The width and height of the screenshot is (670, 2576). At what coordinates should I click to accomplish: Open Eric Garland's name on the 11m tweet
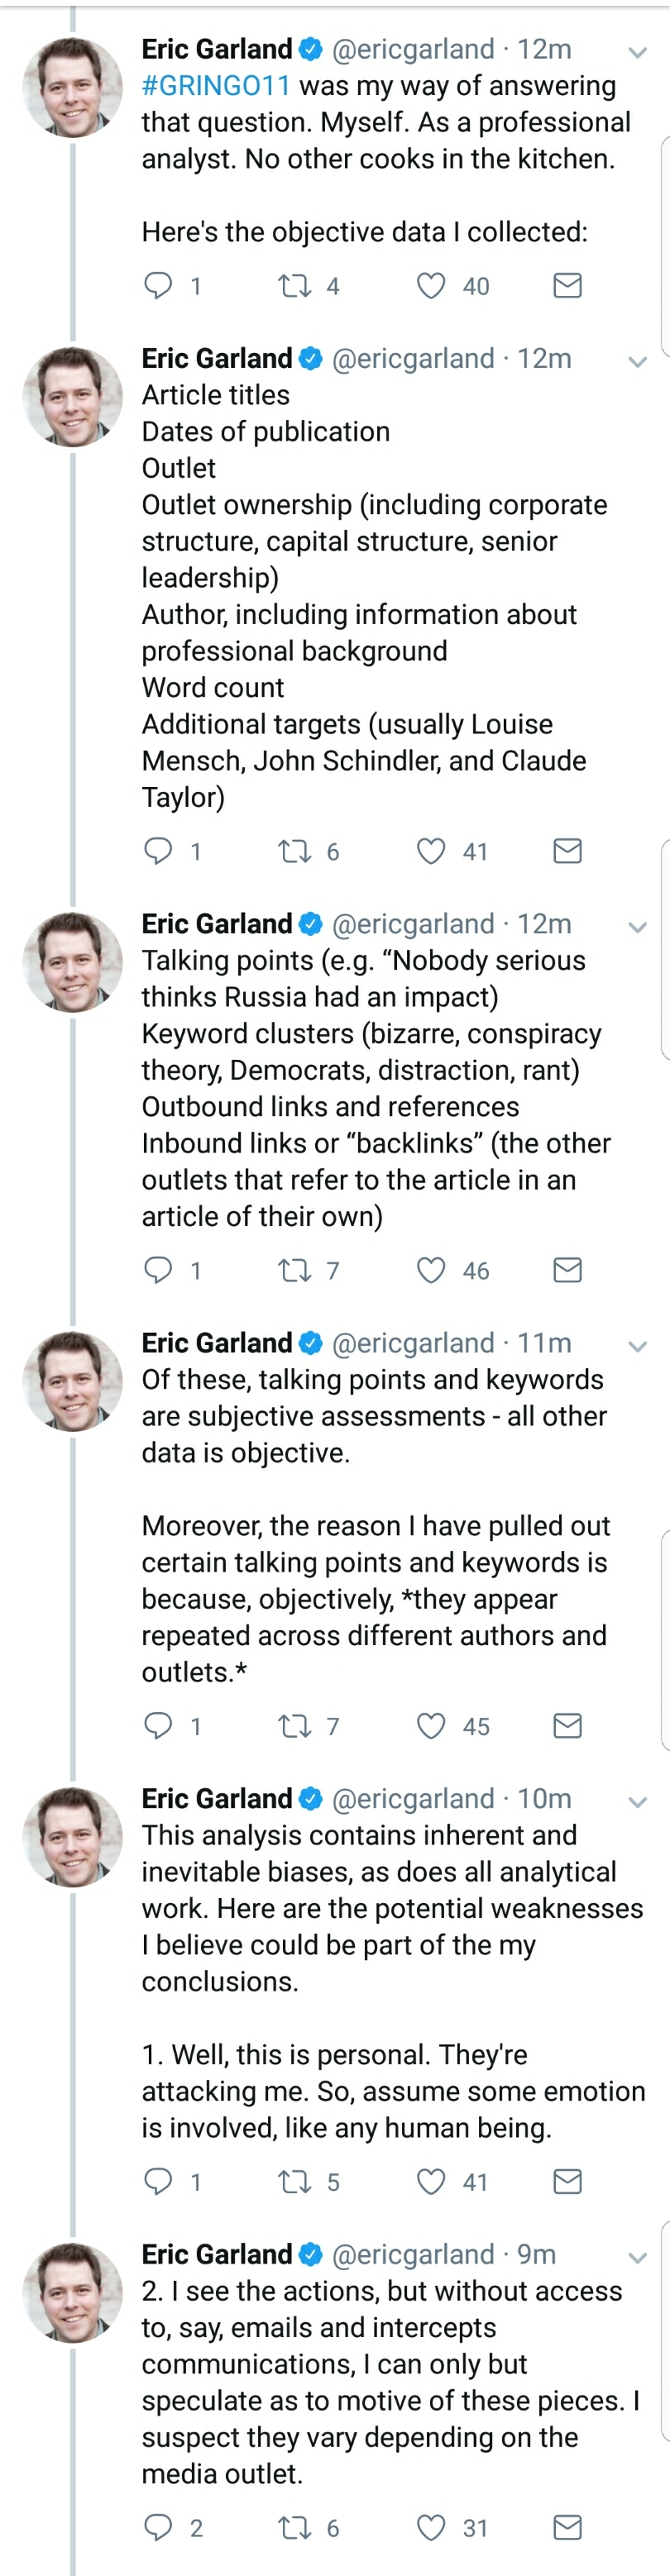coord(217,1343)
